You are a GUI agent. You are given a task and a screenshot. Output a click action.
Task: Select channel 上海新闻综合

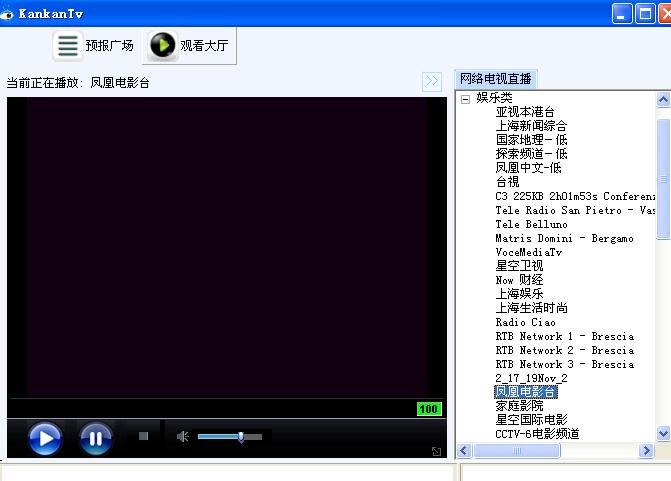531,126
